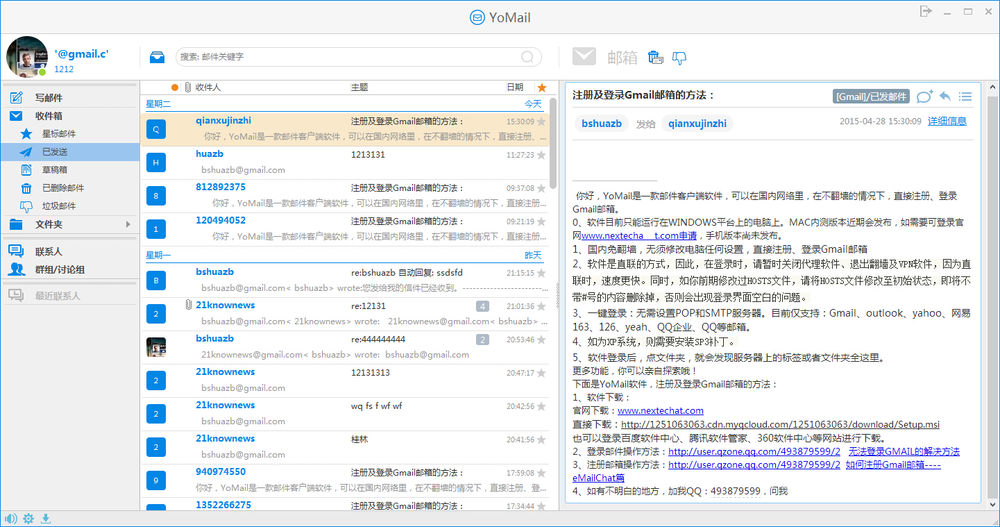Sort by 日期 column header
The width and height of the screenshot is (1000, 527).
515,87
